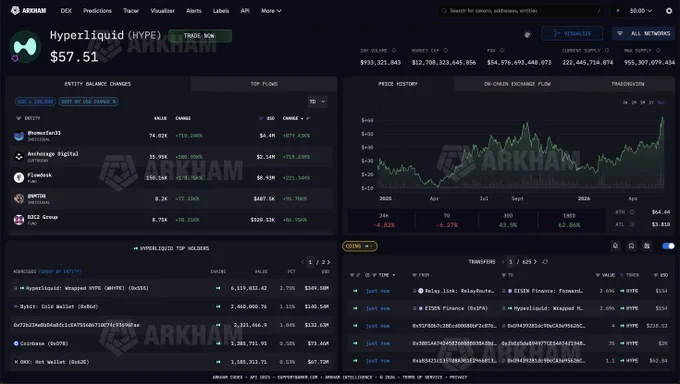
Task: Click the @homerfan33 avatar
Action: click(x=19, y=136)
